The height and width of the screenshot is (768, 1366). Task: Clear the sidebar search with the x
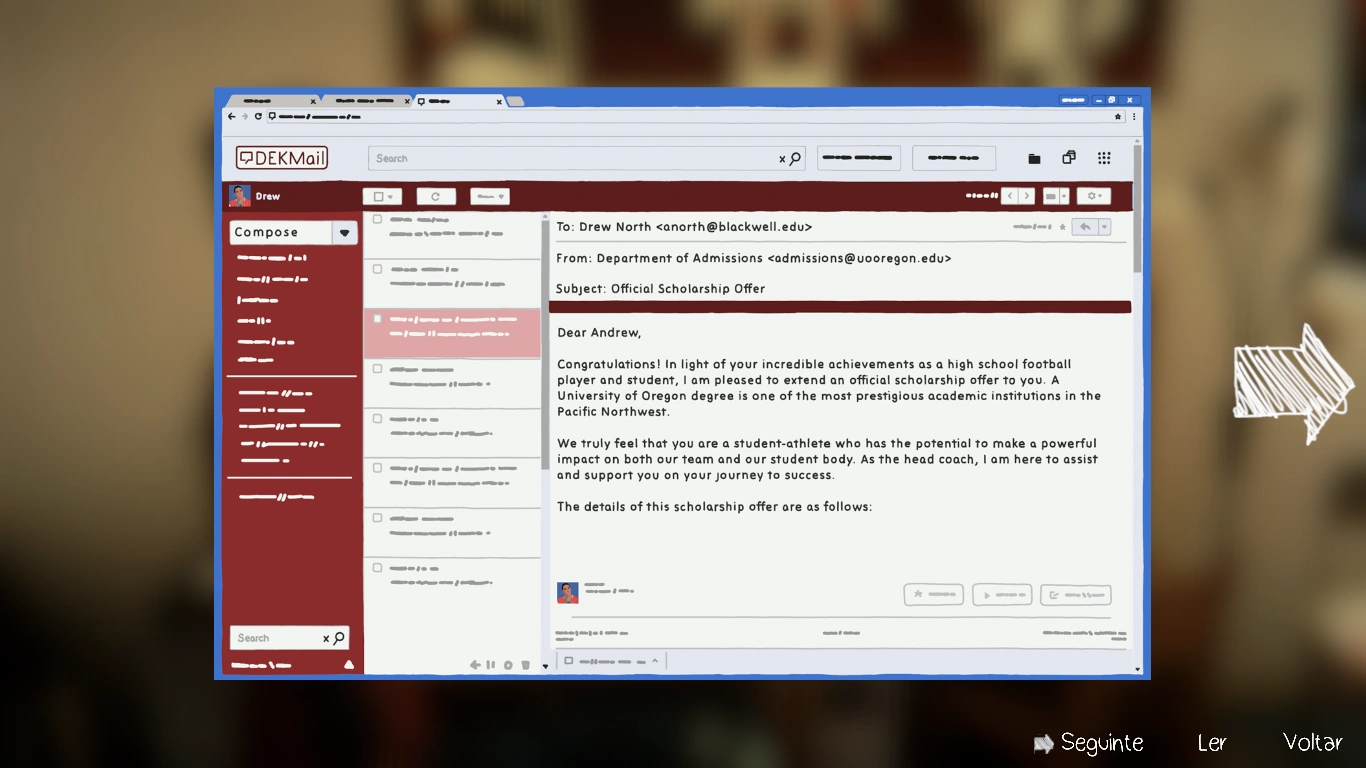[326, 639]
